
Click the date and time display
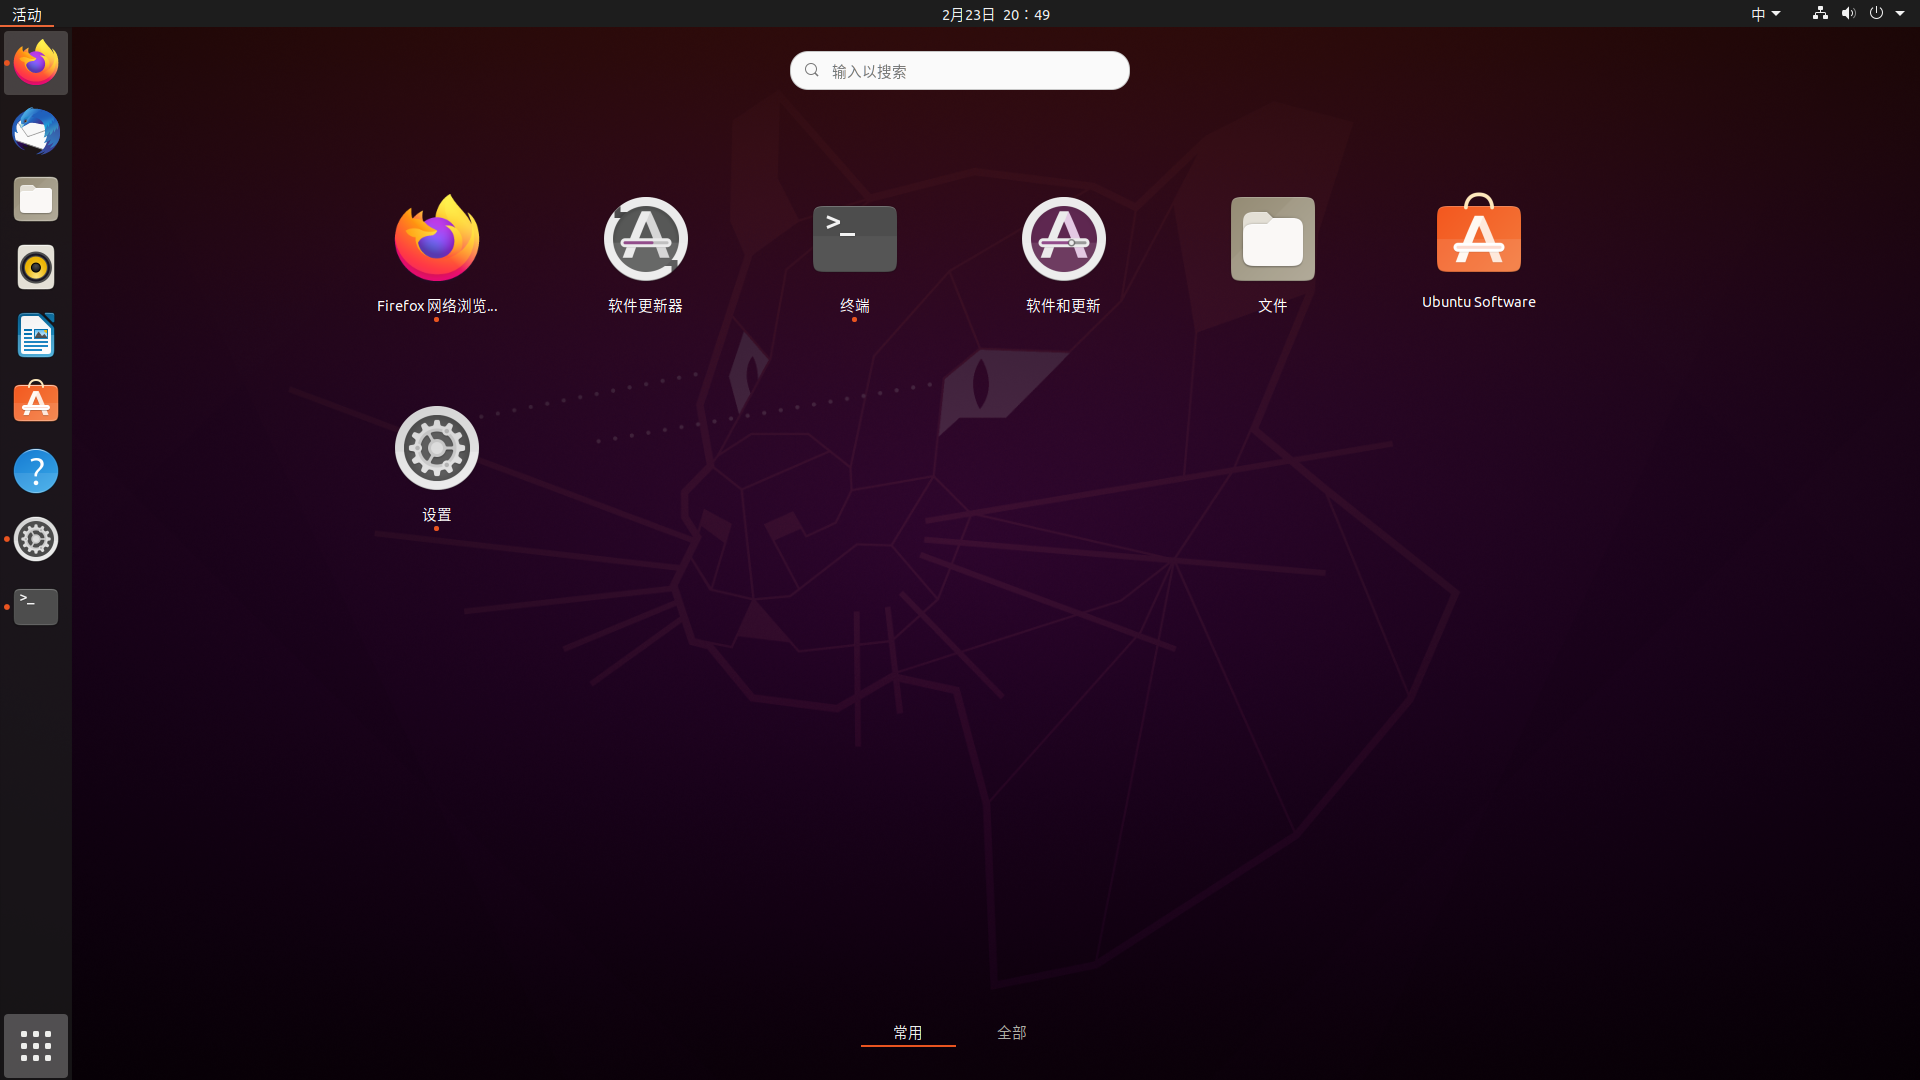point(994,14)
